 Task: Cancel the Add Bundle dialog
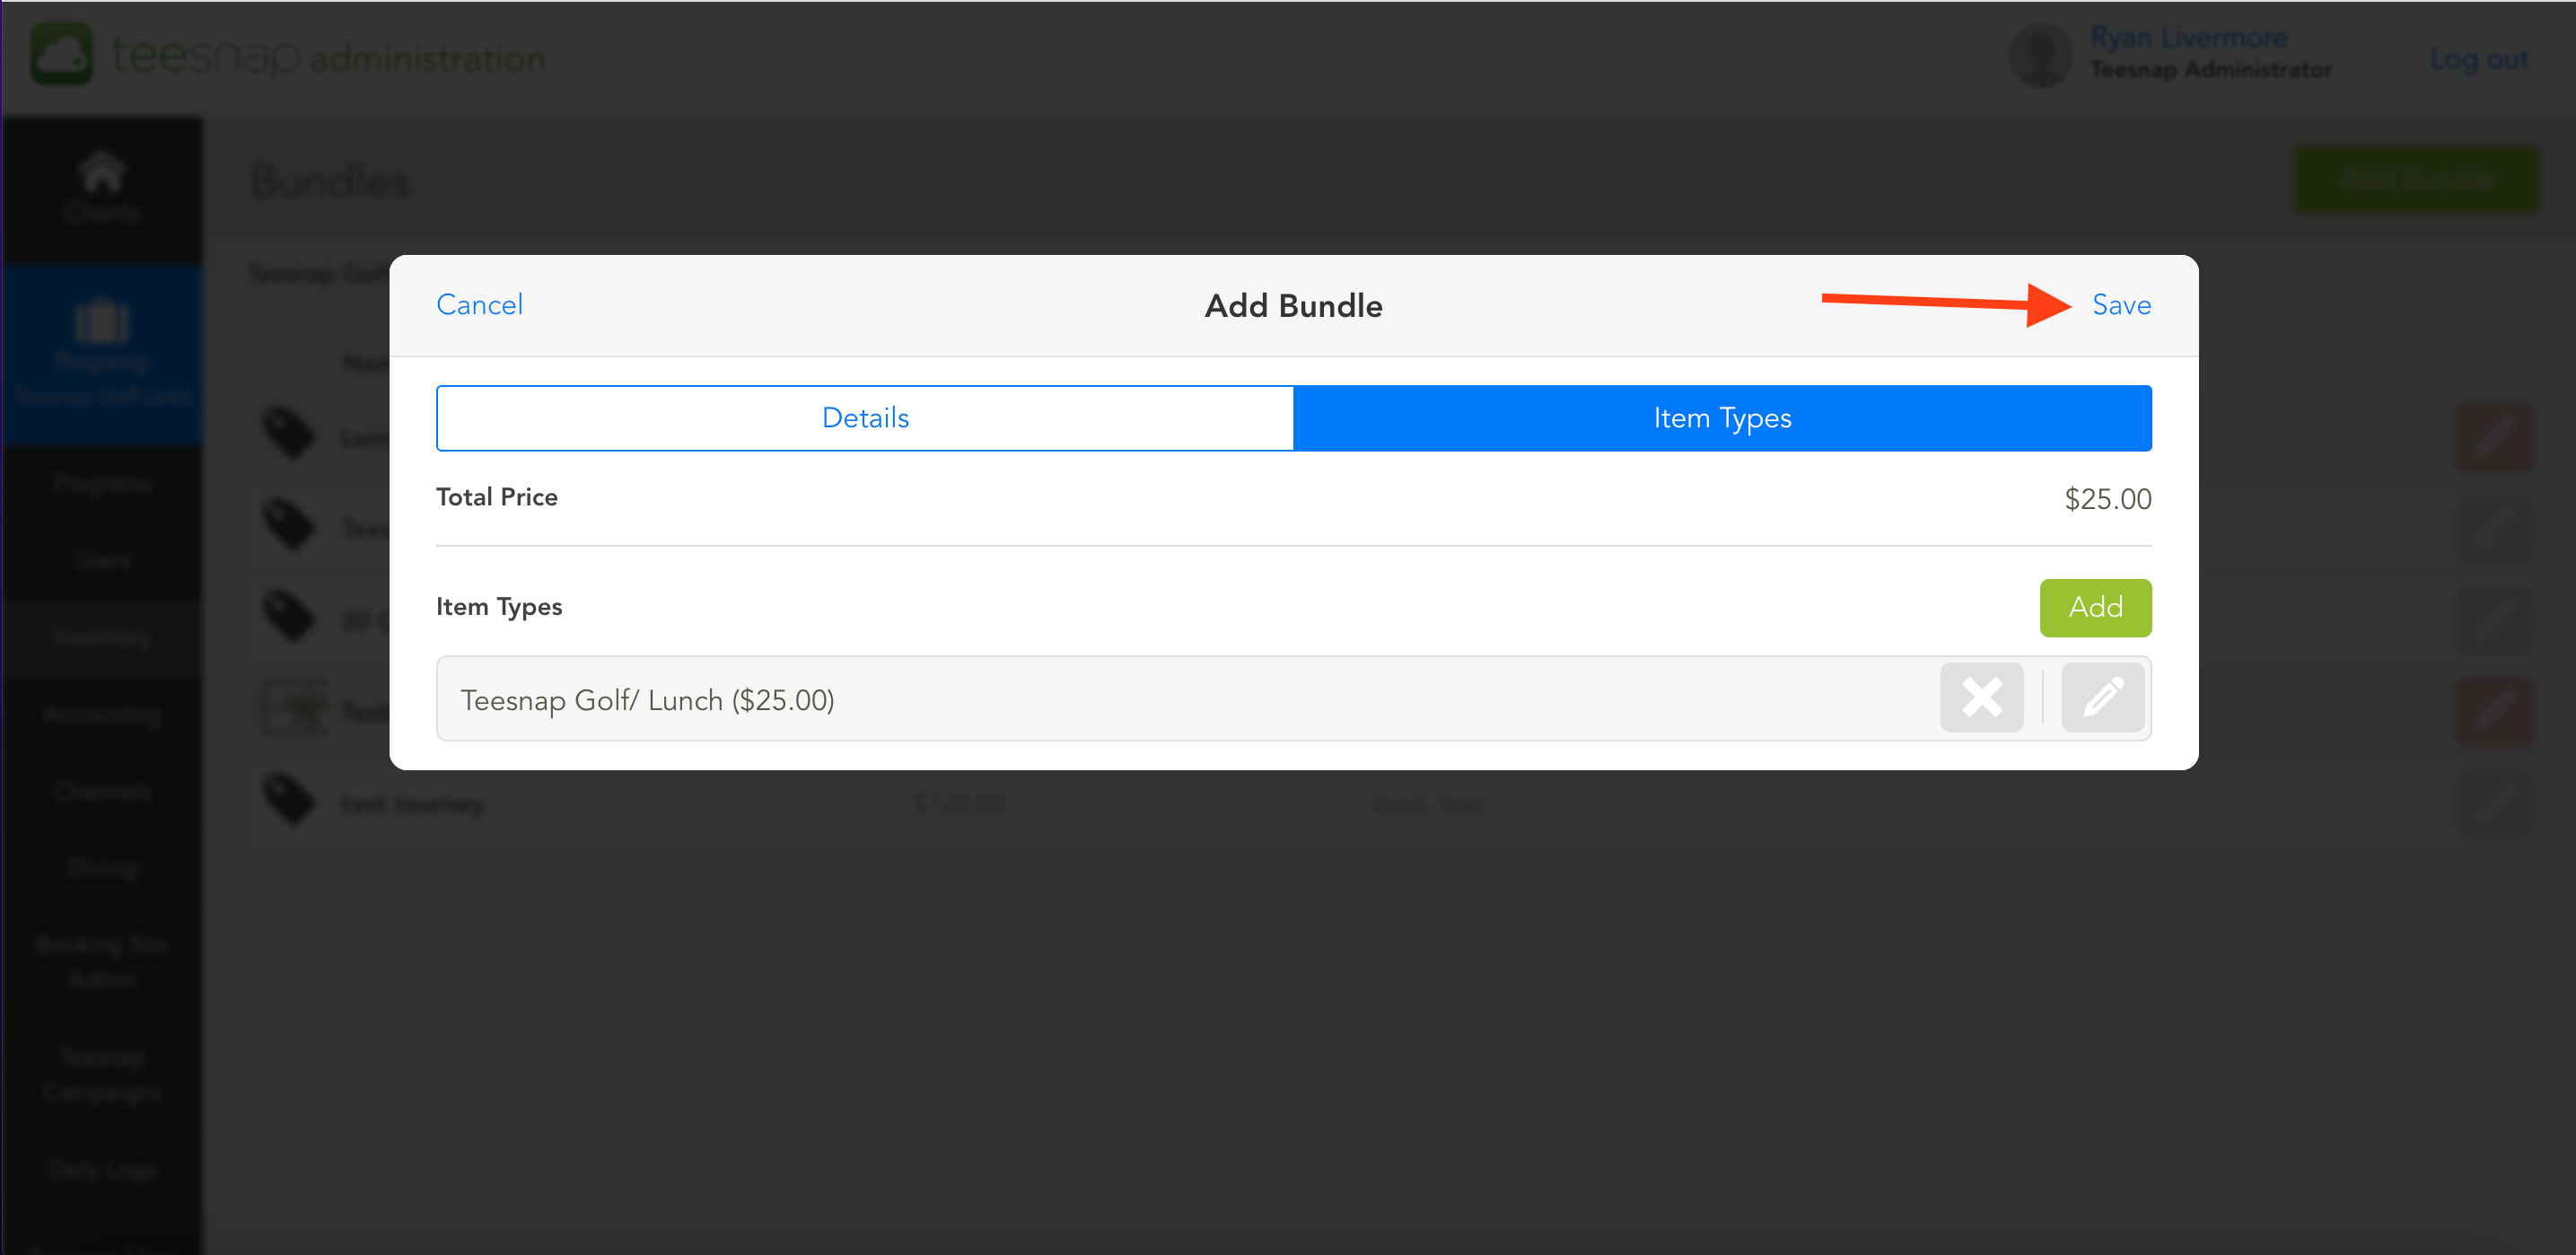click(x=479, y=305)
